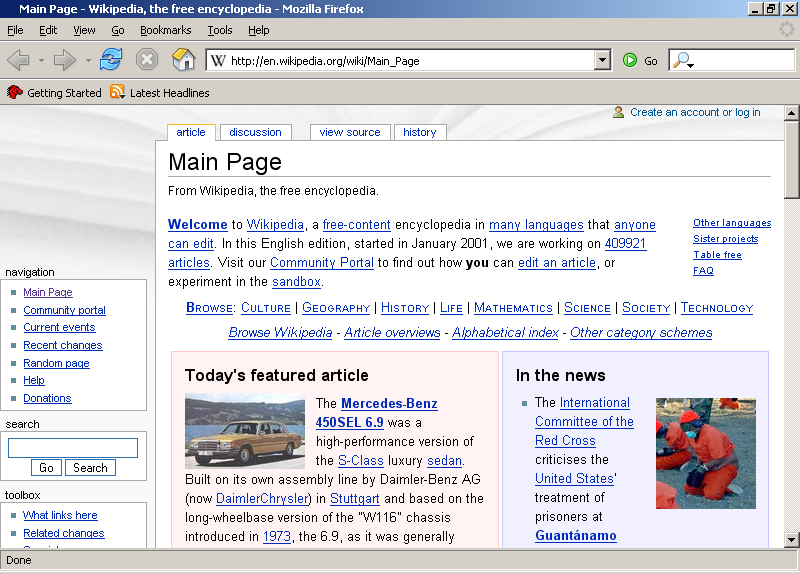800x574 pixels.
Task: Browse the Mathematics category
Action: (513, 308)
